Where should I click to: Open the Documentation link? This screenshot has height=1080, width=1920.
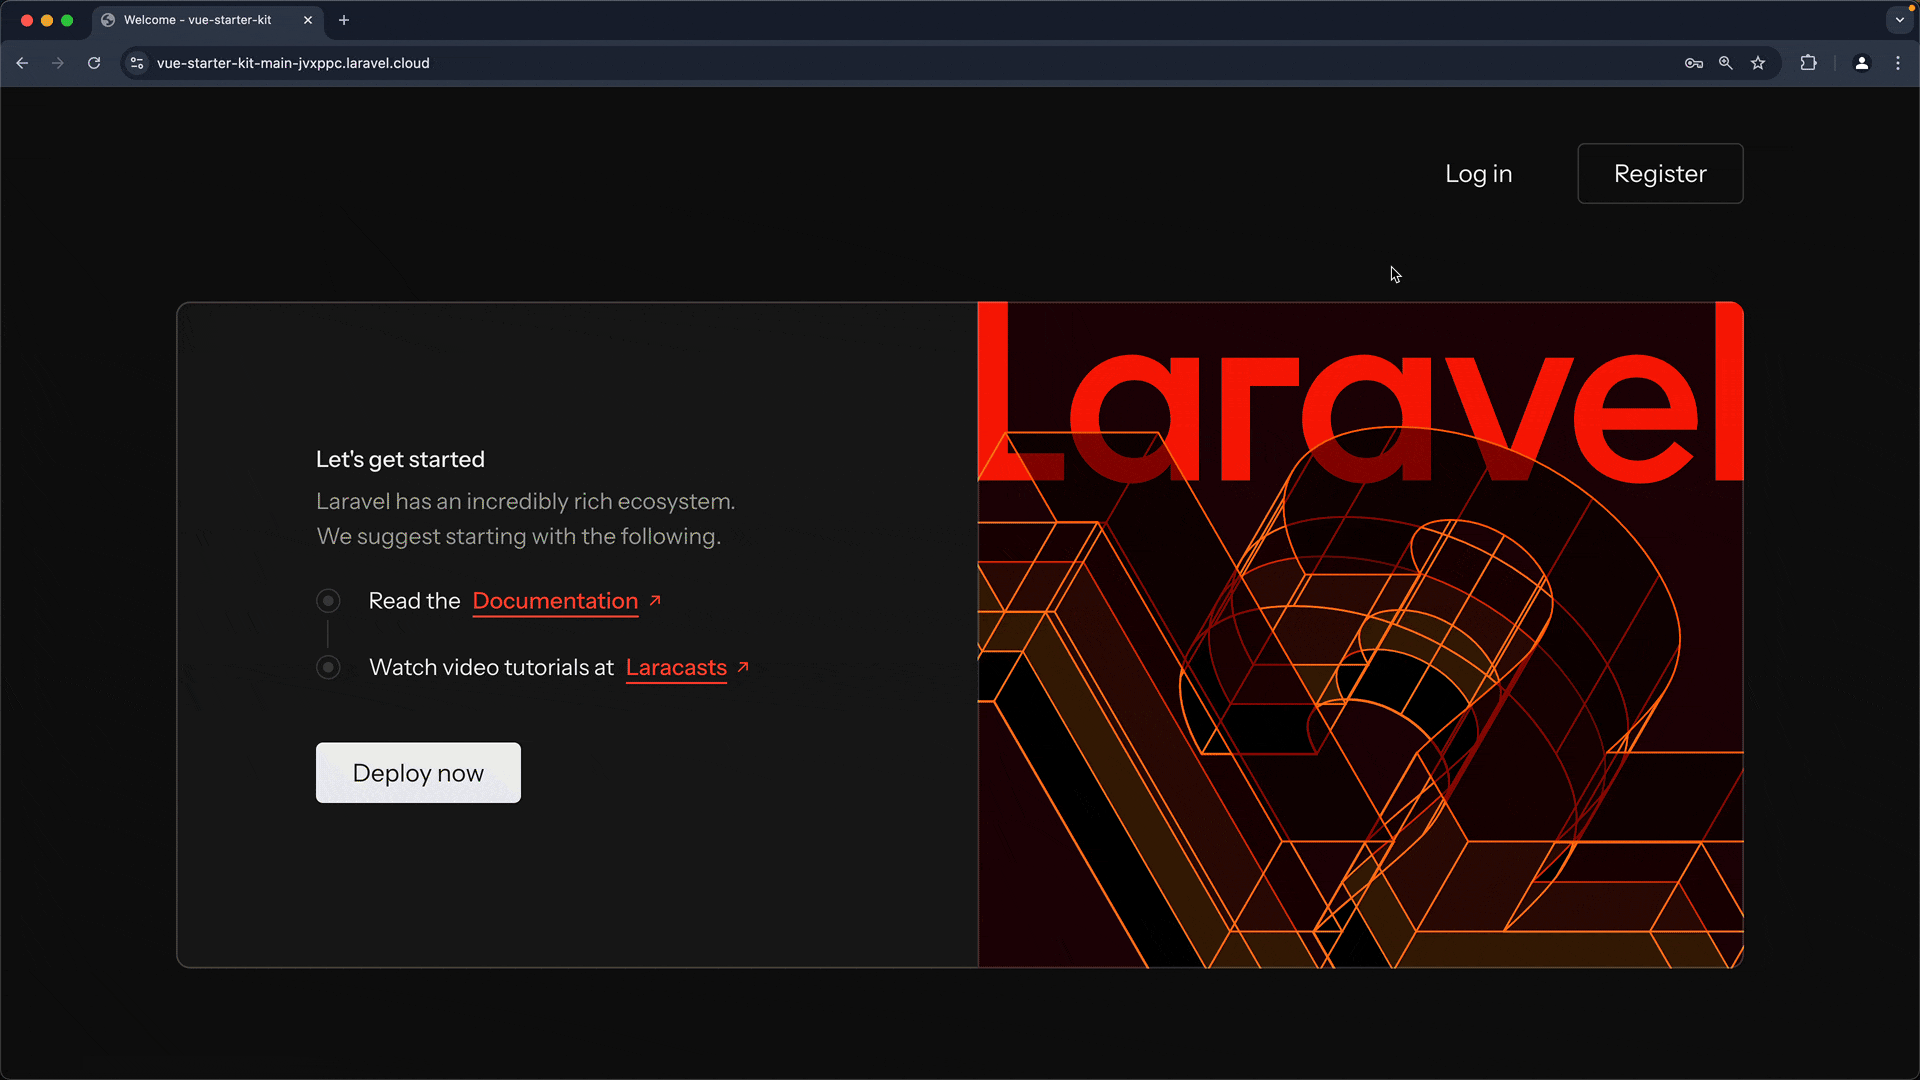[x=555, y=601]
